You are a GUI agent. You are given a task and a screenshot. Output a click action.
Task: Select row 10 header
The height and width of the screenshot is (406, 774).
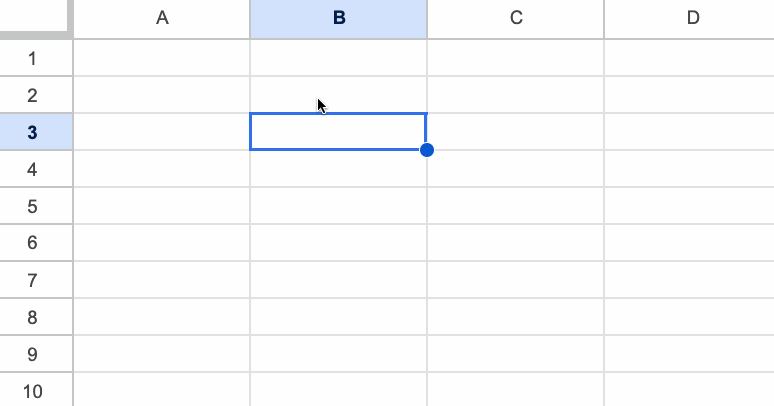(33, 391)
